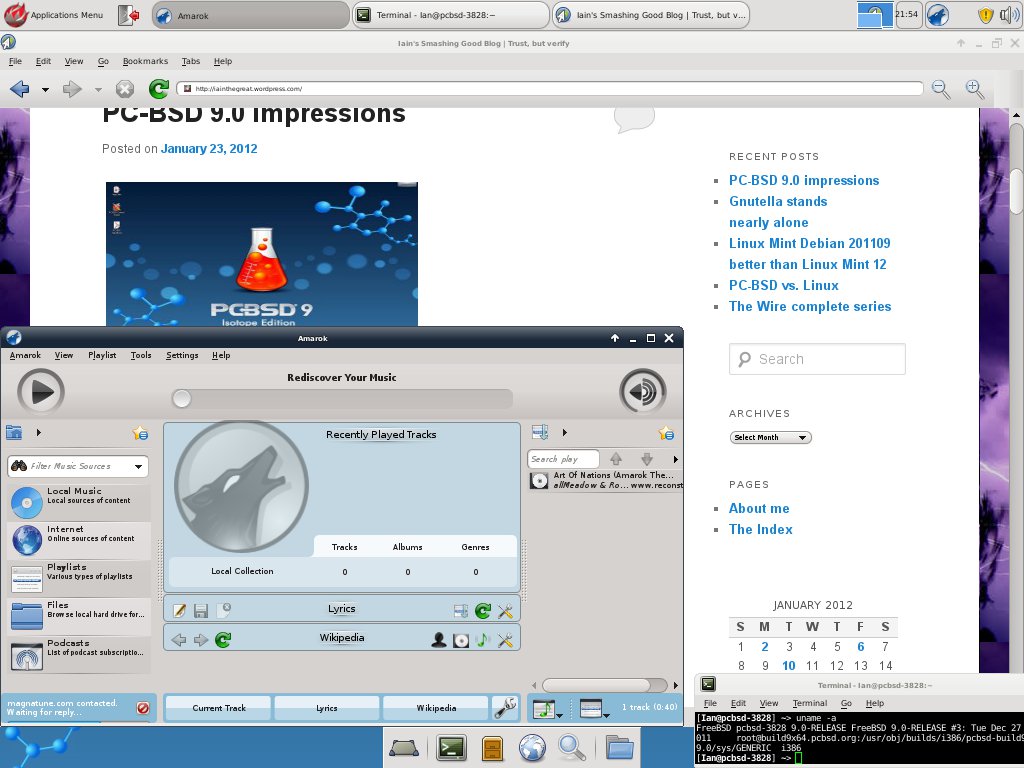Open Bookmarks menu in browser

click(145, 61)
